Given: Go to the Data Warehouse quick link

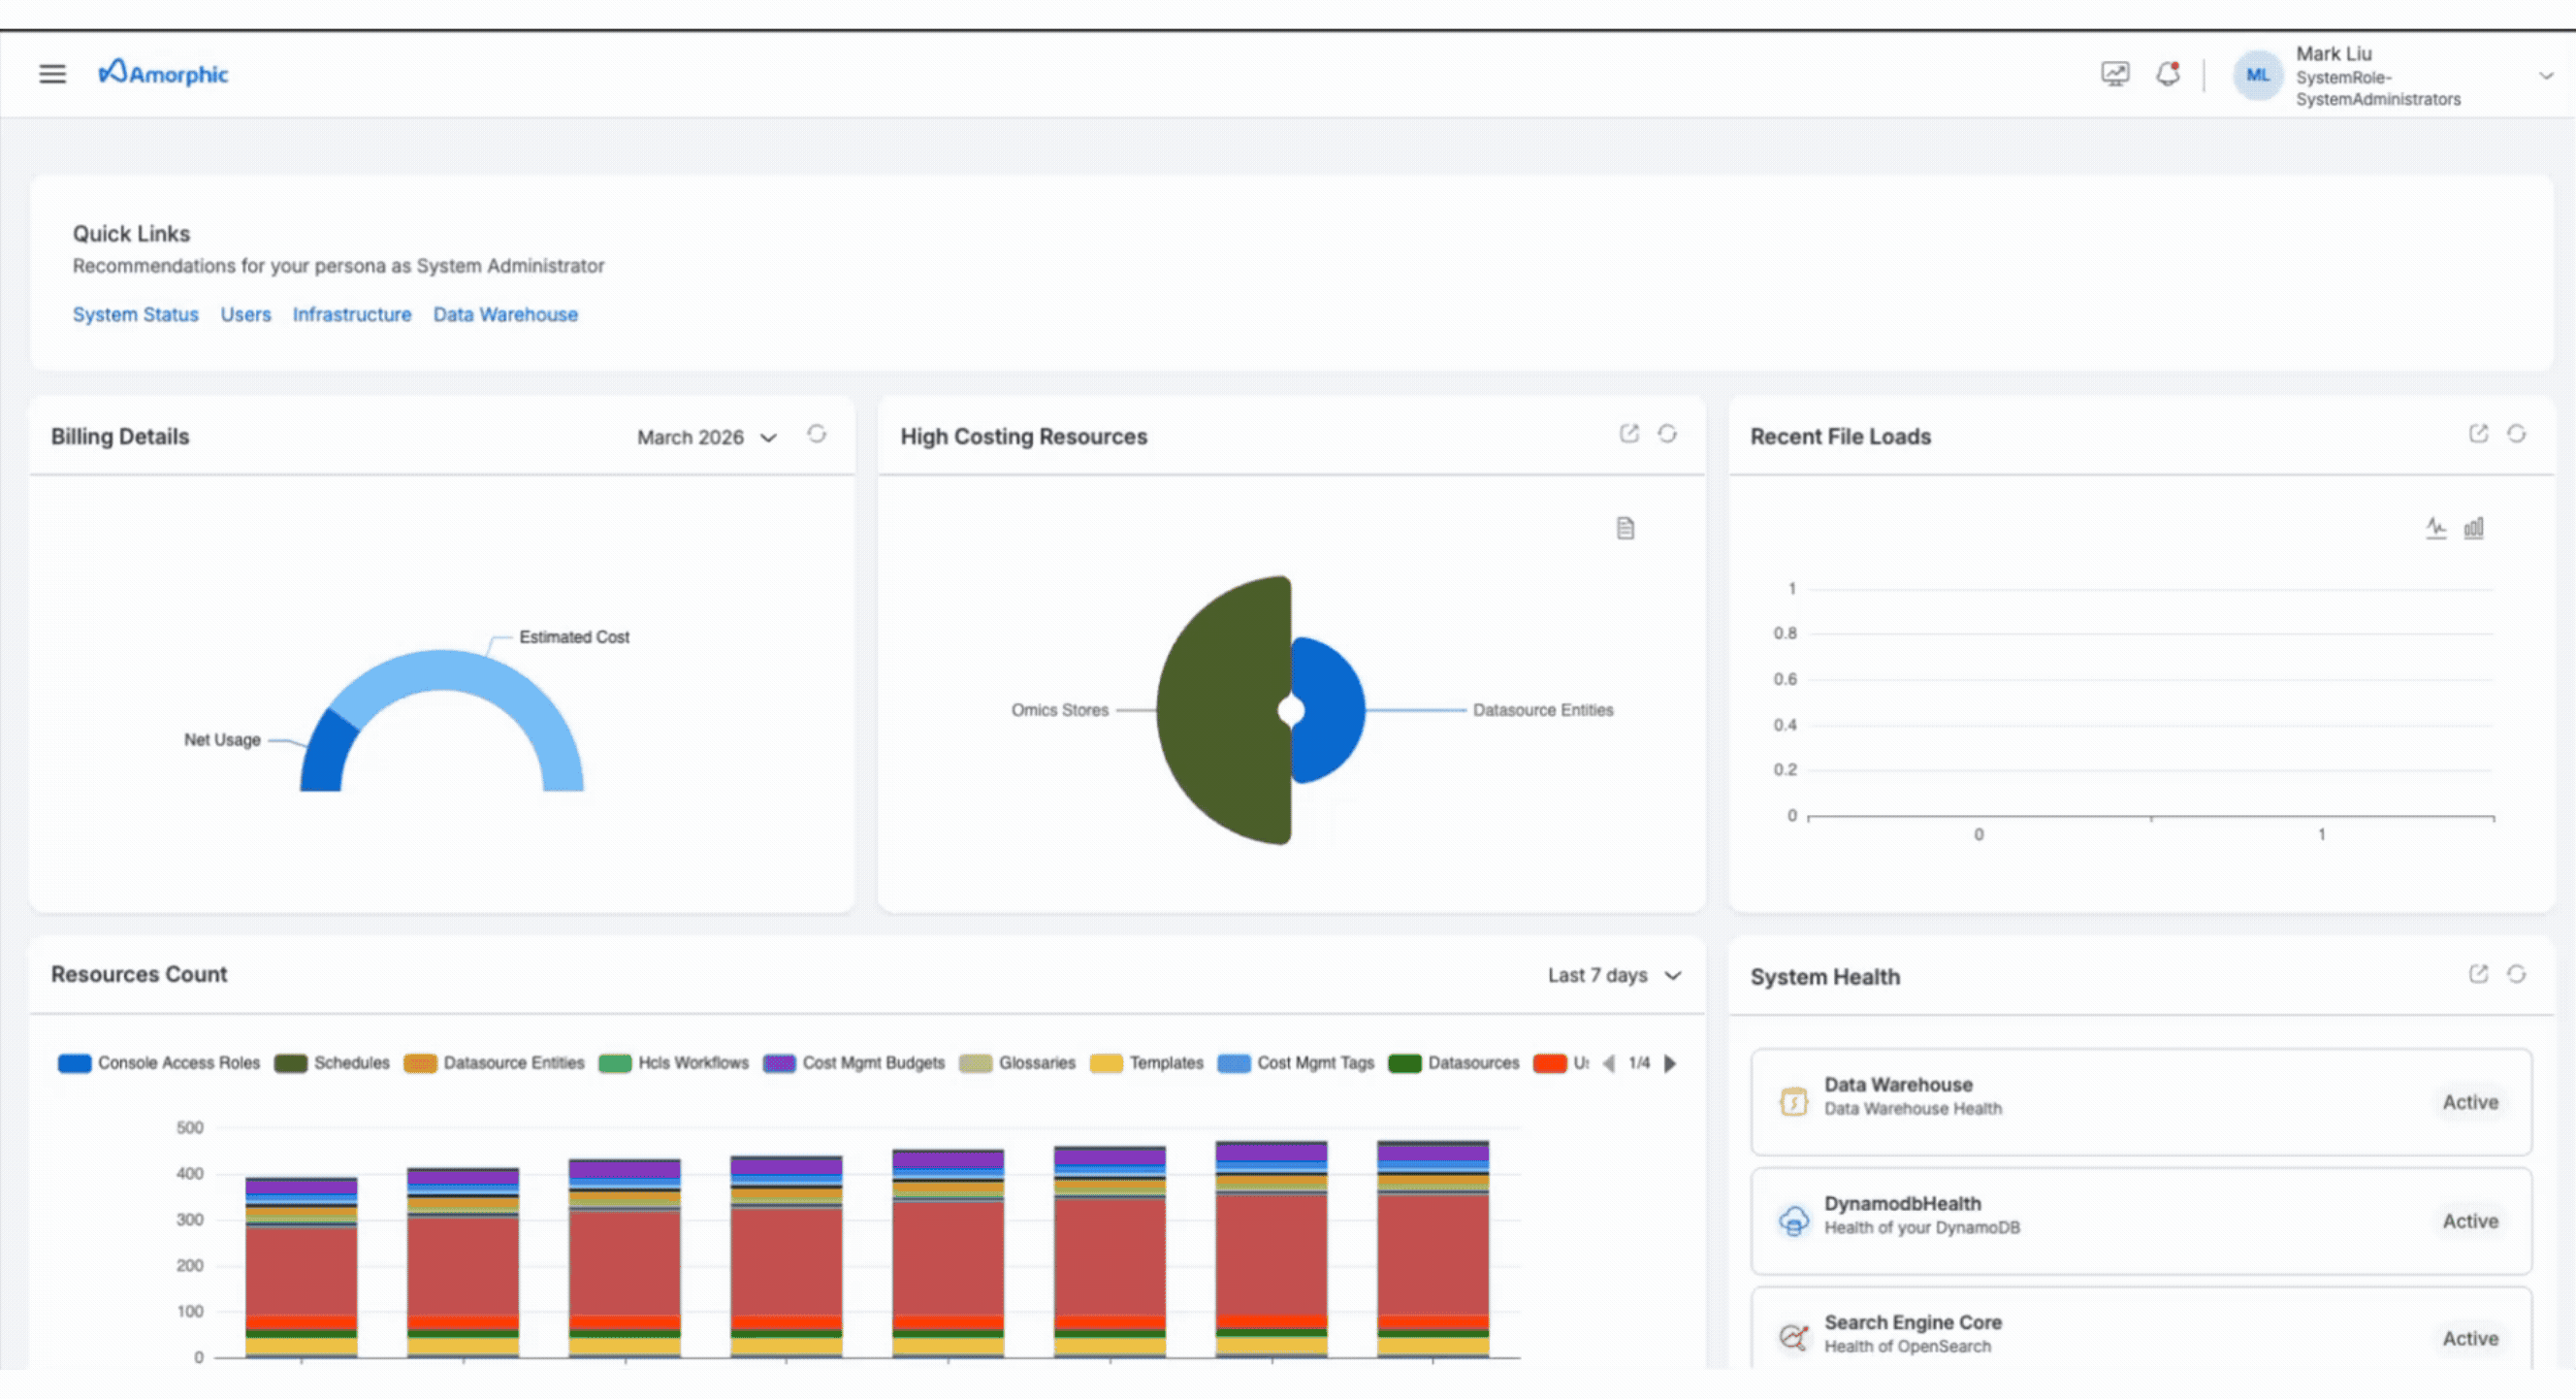Looking at the screenshot, I should tap(505, 314).
